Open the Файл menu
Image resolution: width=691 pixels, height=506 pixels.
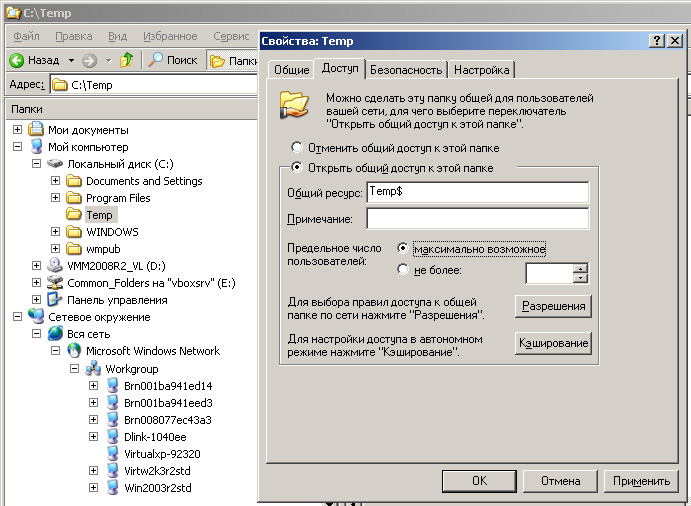[26, 36]
